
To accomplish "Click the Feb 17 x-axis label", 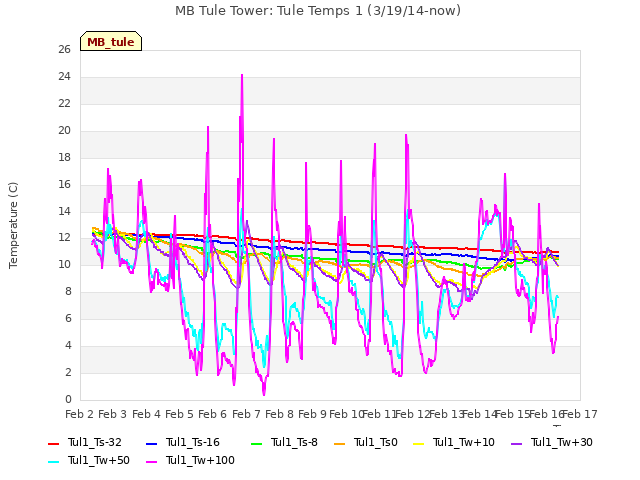I will point(580,414).
